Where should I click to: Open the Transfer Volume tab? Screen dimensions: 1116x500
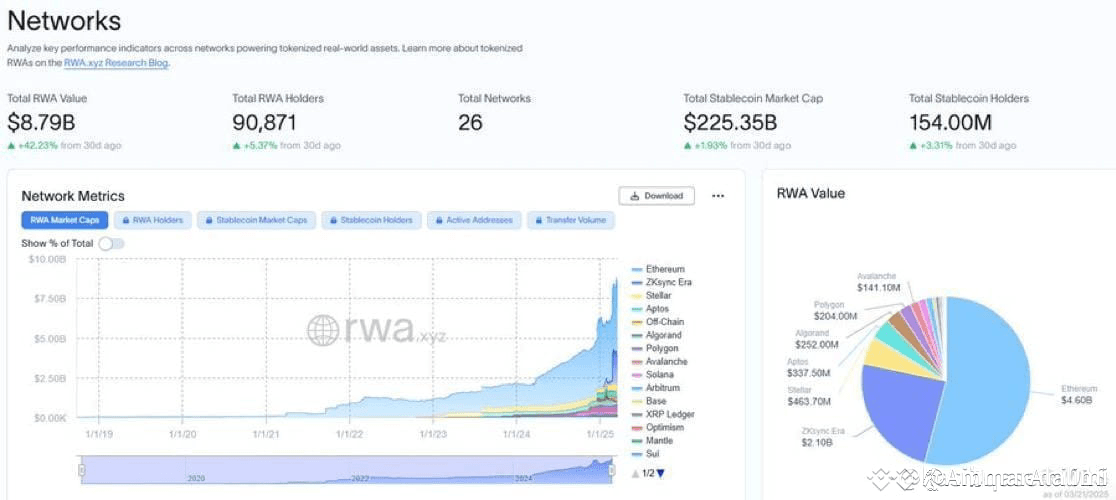click(x=571, y=220)
